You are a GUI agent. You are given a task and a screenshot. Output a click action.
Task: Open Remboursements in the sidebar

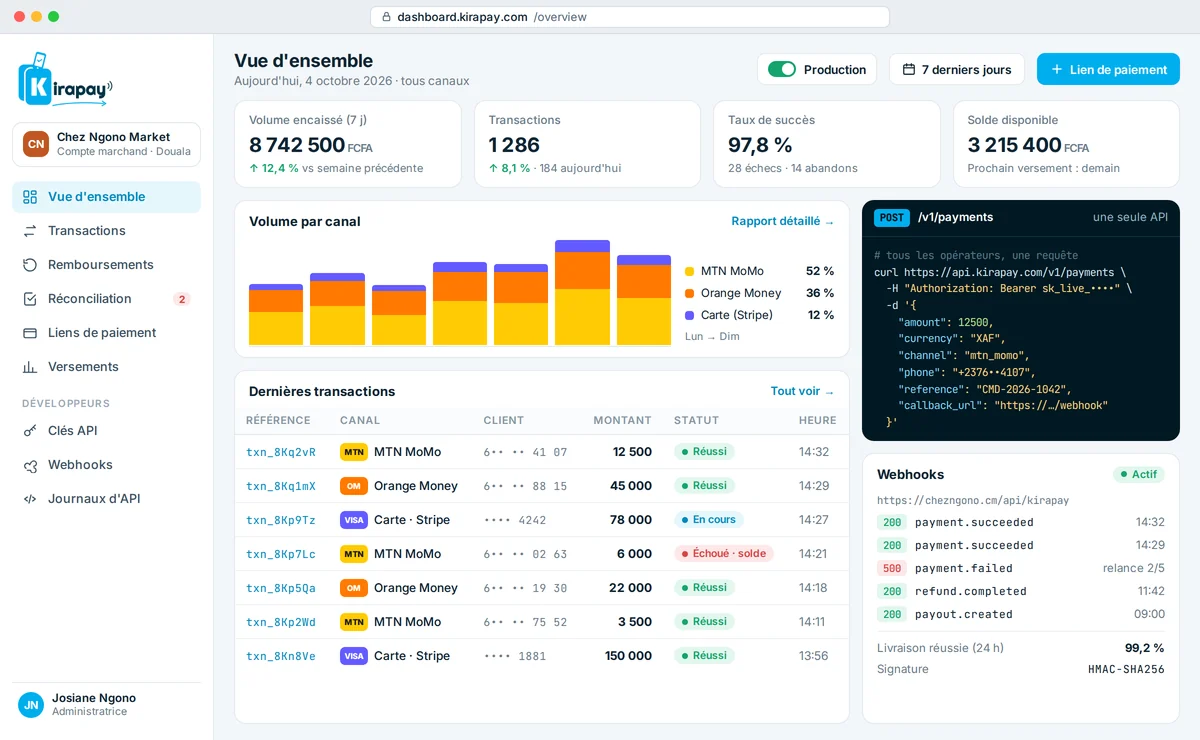pos(106,265)
